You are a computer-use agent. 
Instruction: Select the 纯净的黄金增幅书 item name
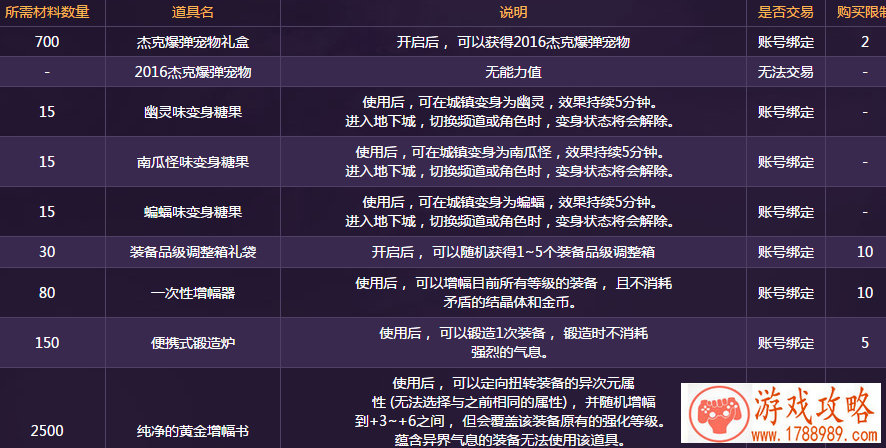coord(193,431)
